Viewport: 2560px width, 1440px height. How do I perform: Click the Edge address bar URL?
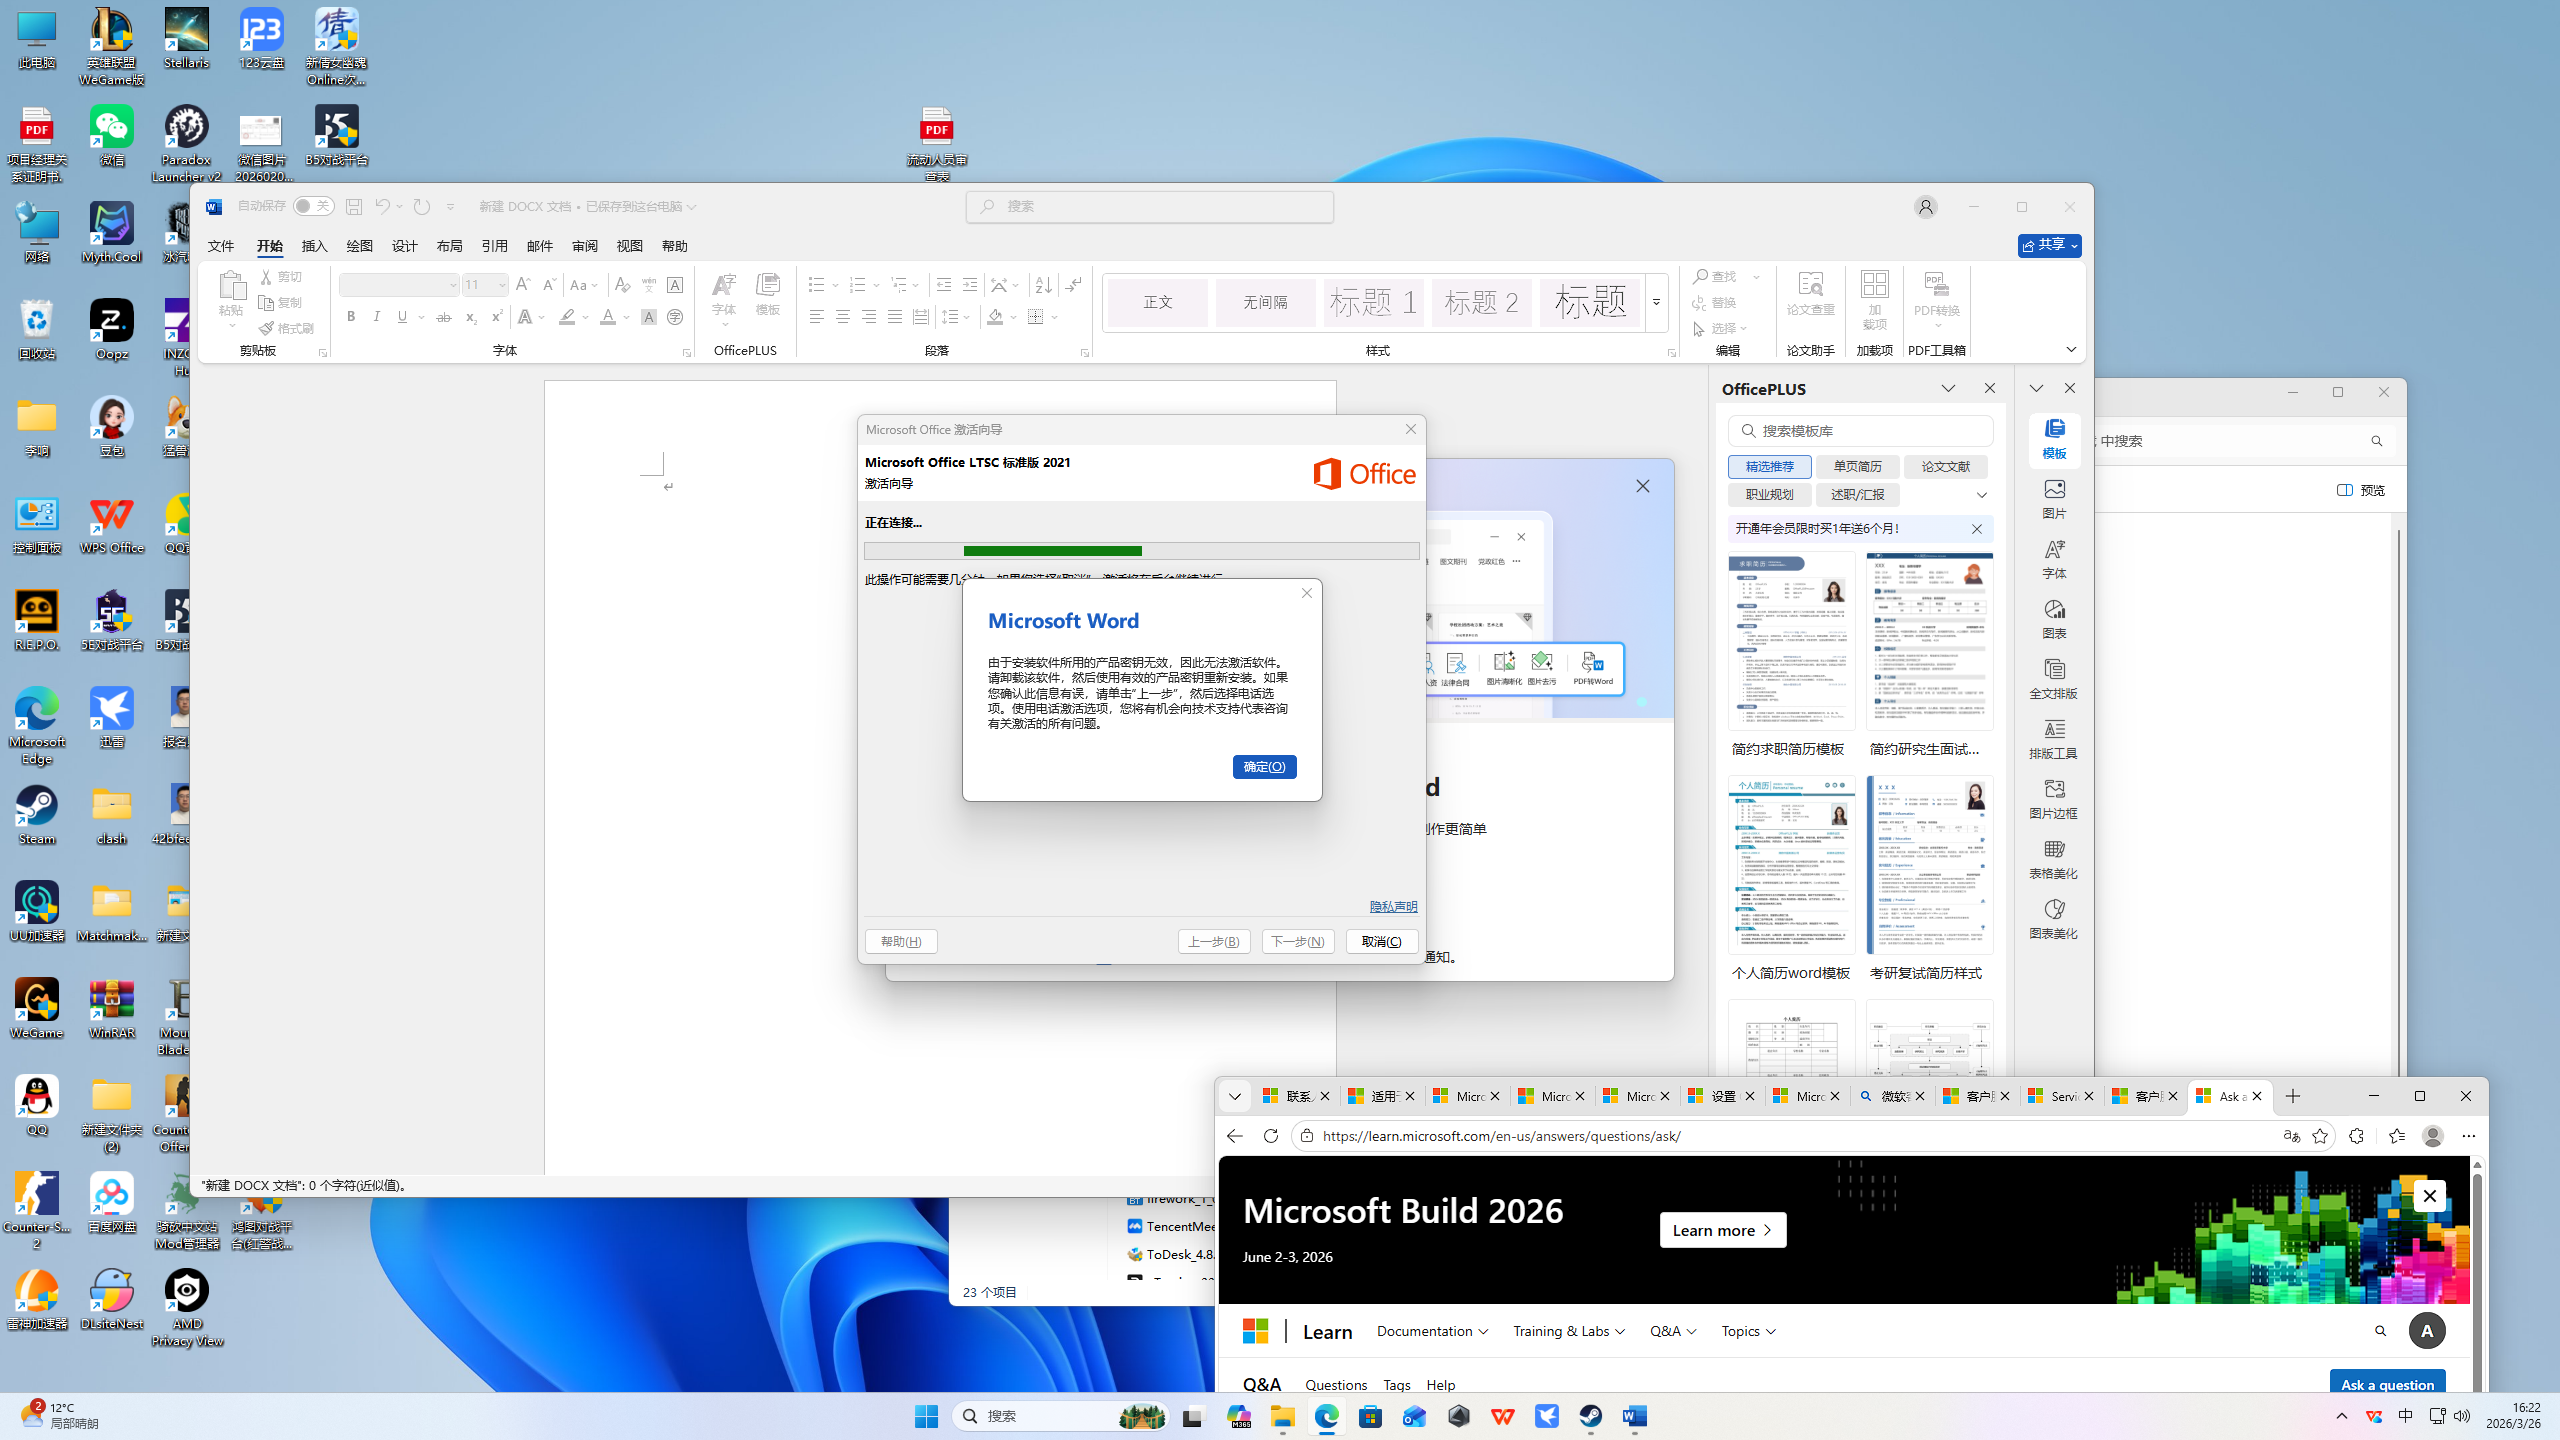click(x=1501, y=1136)
